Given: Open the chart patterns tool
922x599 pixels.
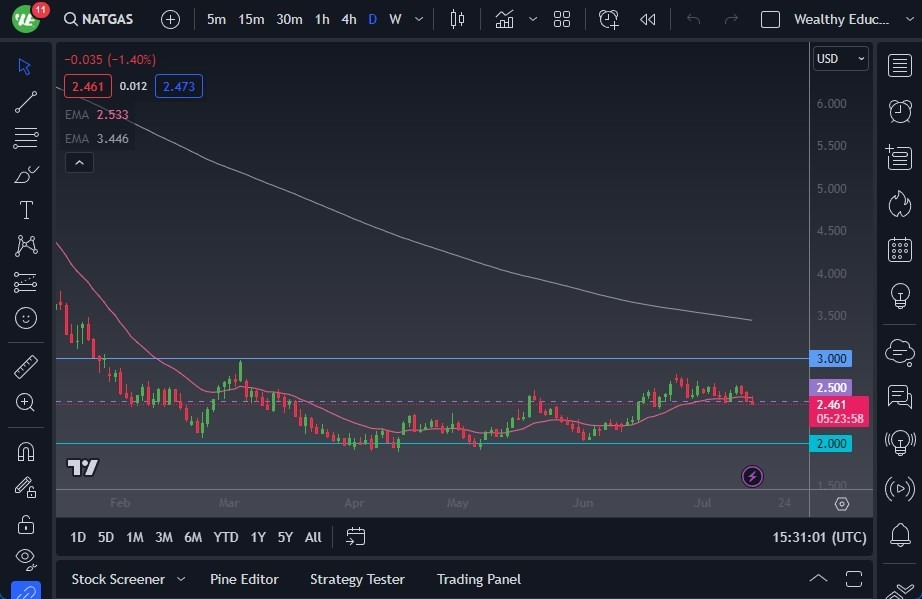Looking at the screenshot, I should pos(26,246).
